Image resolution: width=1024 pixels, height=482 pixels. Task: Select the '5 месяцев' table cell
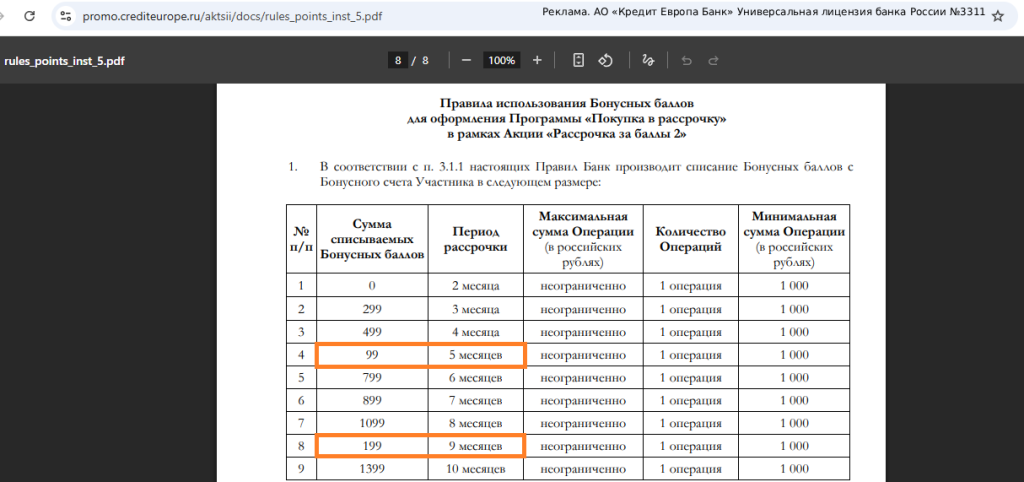(475, 355)
